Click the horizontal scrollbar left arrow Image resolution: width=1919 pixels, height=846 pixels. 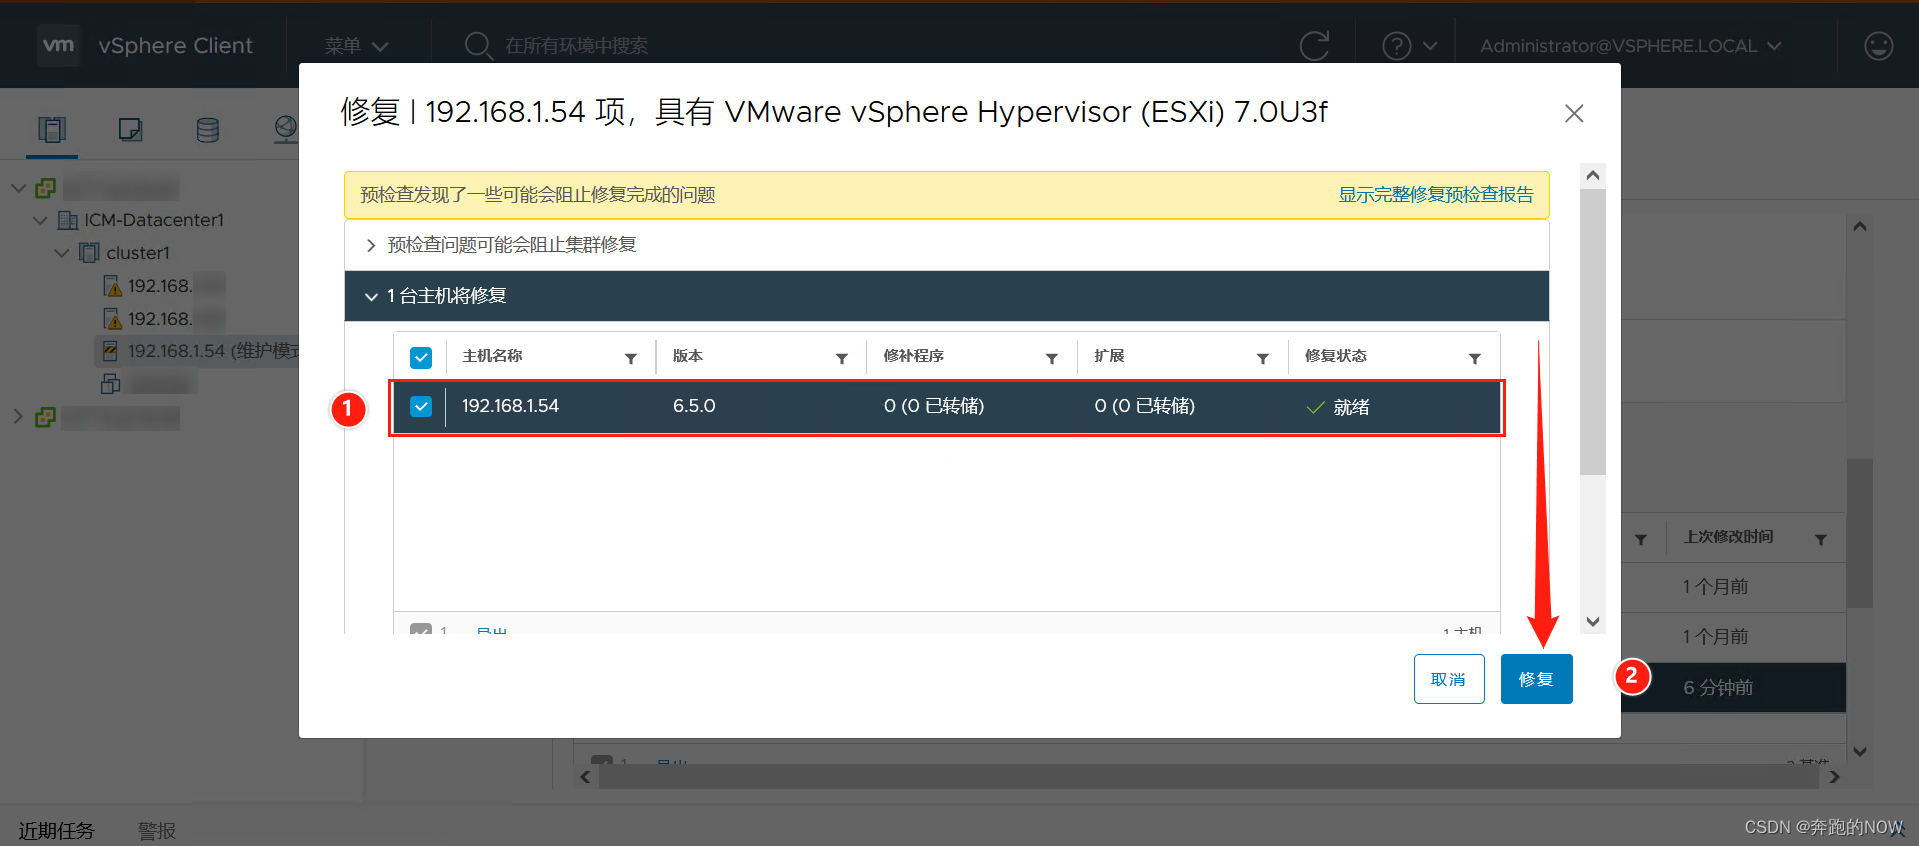coord(586,777)
